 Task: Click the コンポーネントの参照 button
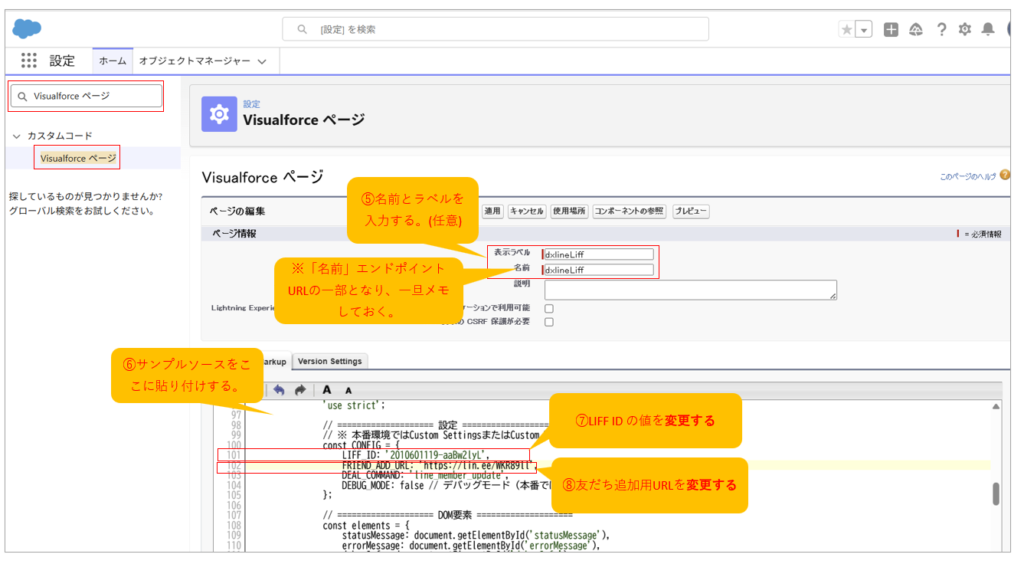629,211
